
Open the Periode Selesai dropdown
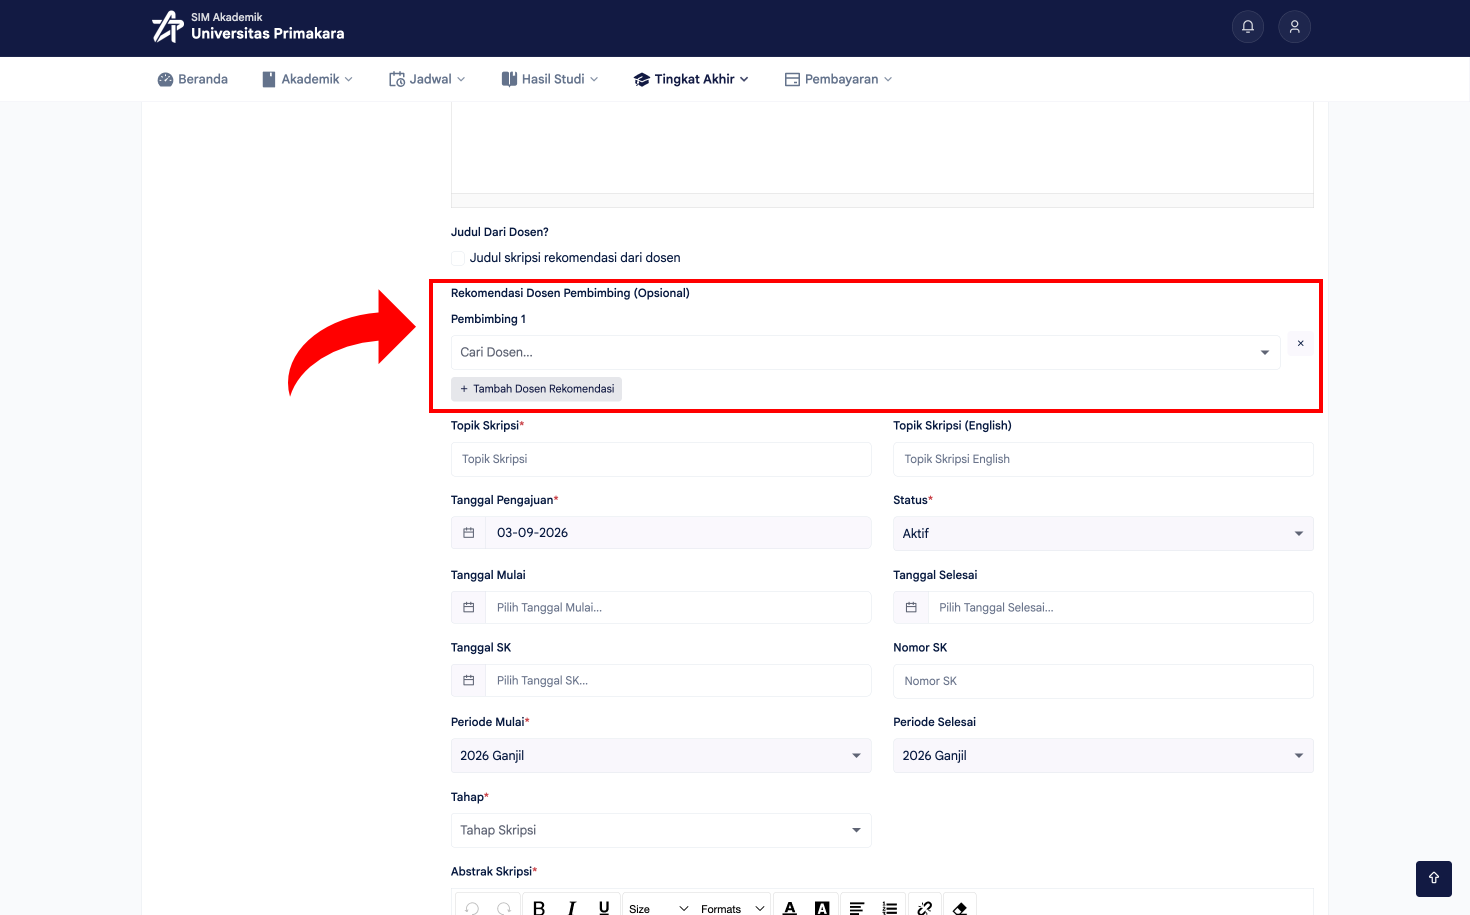pos(1103,756)
